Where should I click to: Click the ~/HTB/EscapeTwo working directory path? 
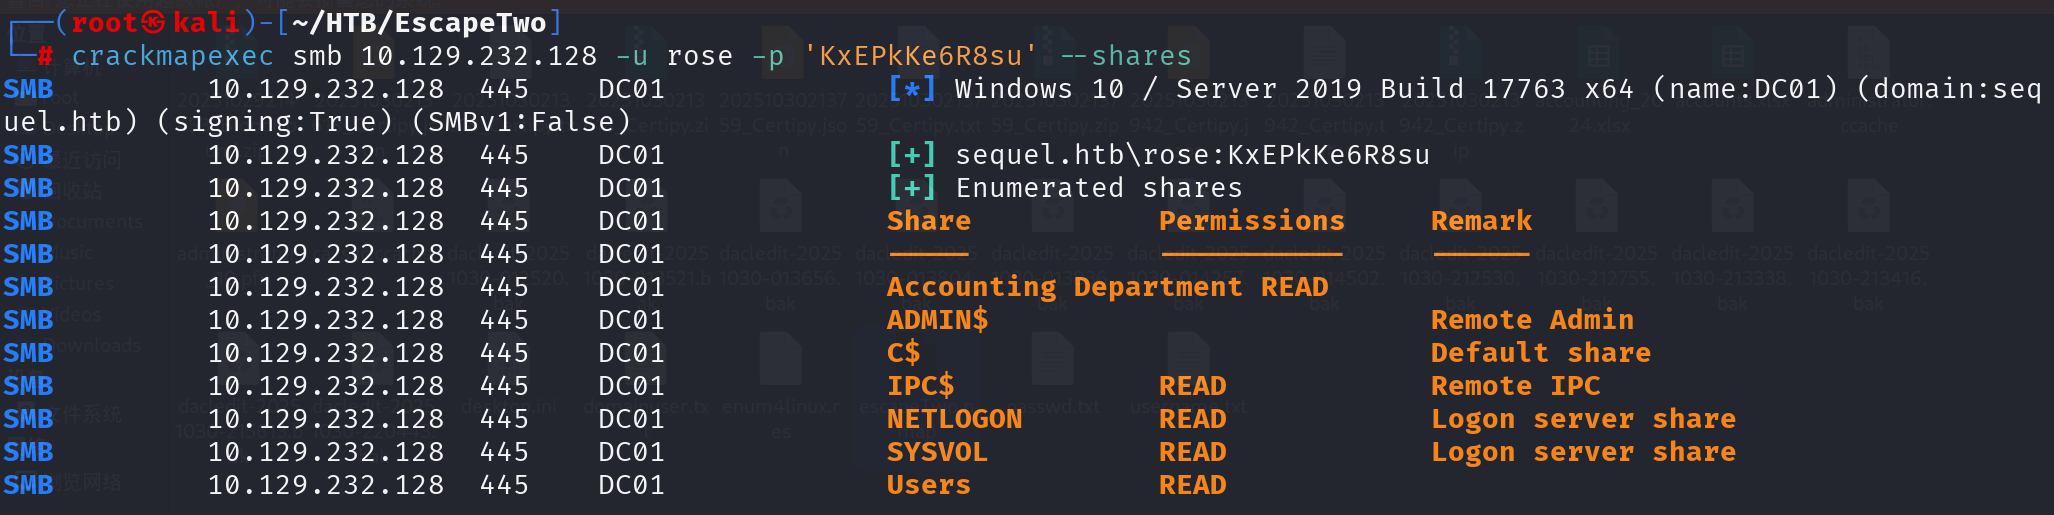418,22
